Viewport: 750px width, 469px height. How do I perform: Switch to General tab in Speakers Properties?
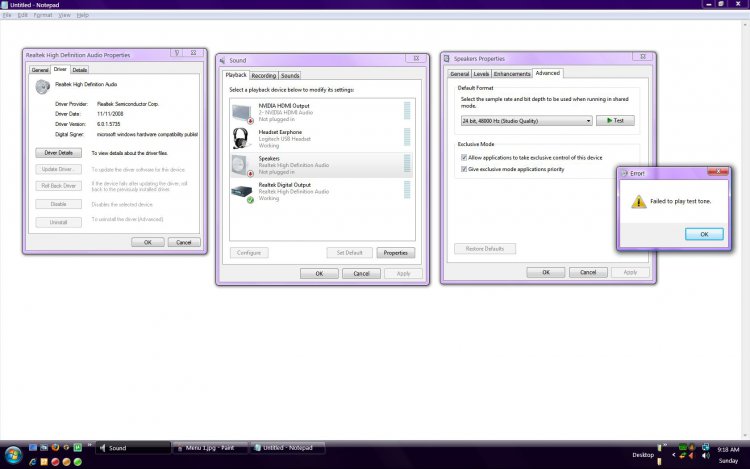(460, 74)
